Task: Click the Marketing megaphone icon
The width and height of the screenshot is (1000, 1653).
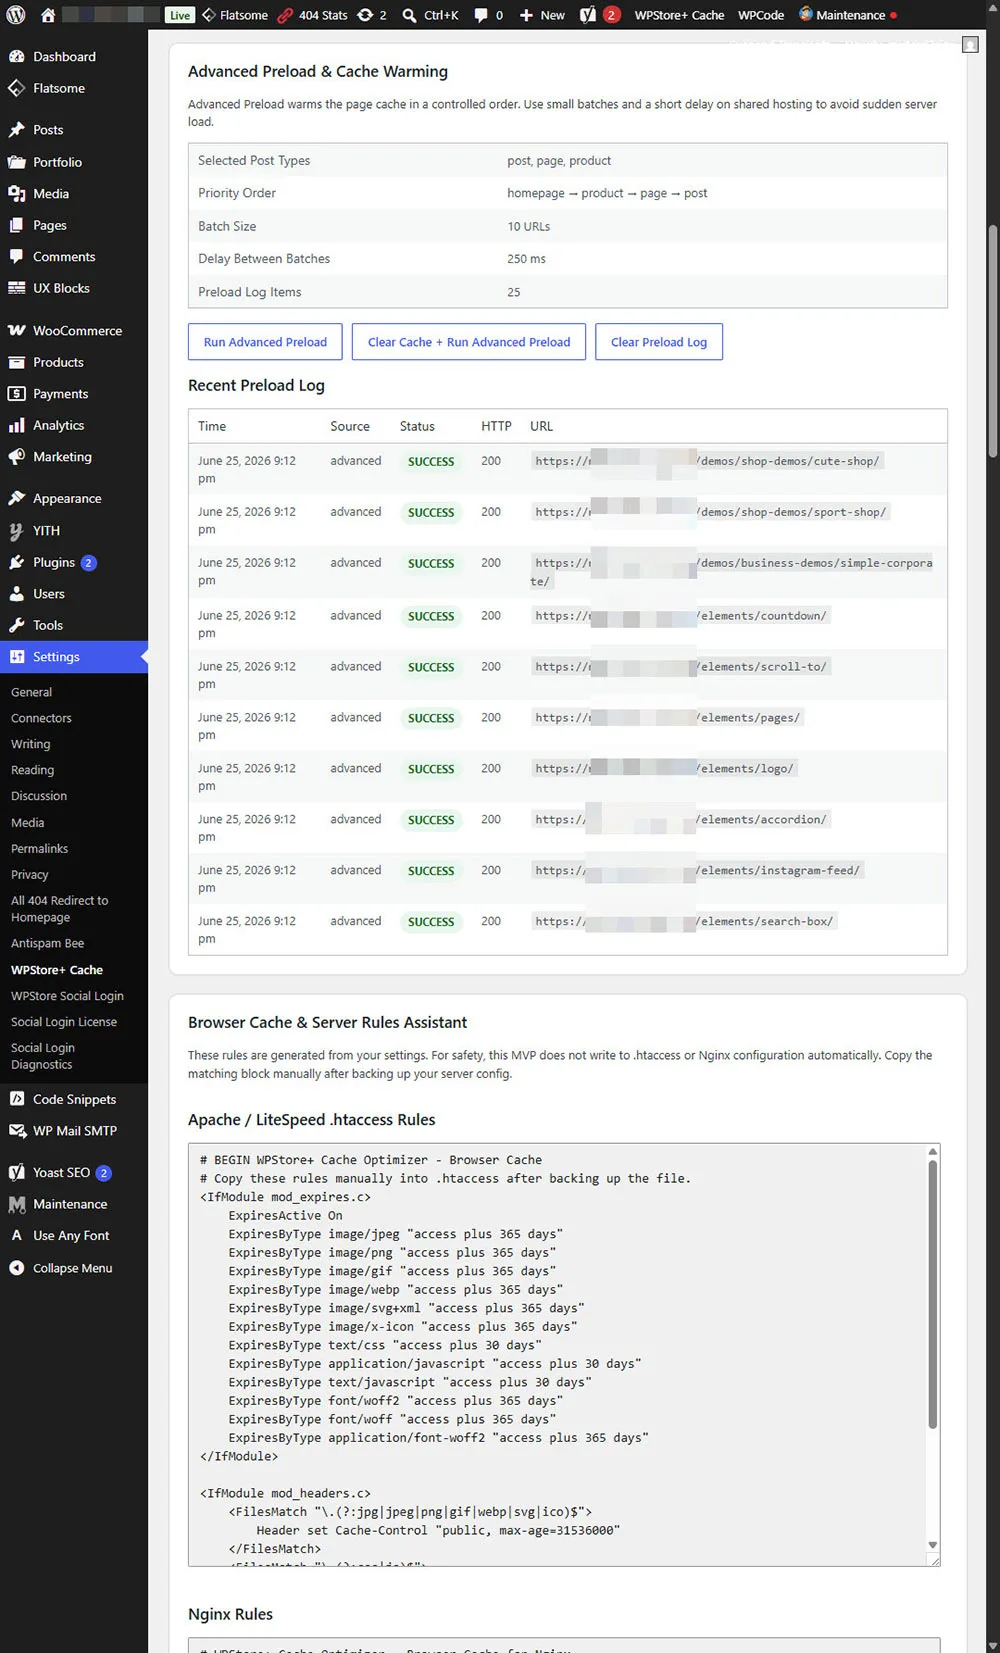Action: tap(16, 457)
